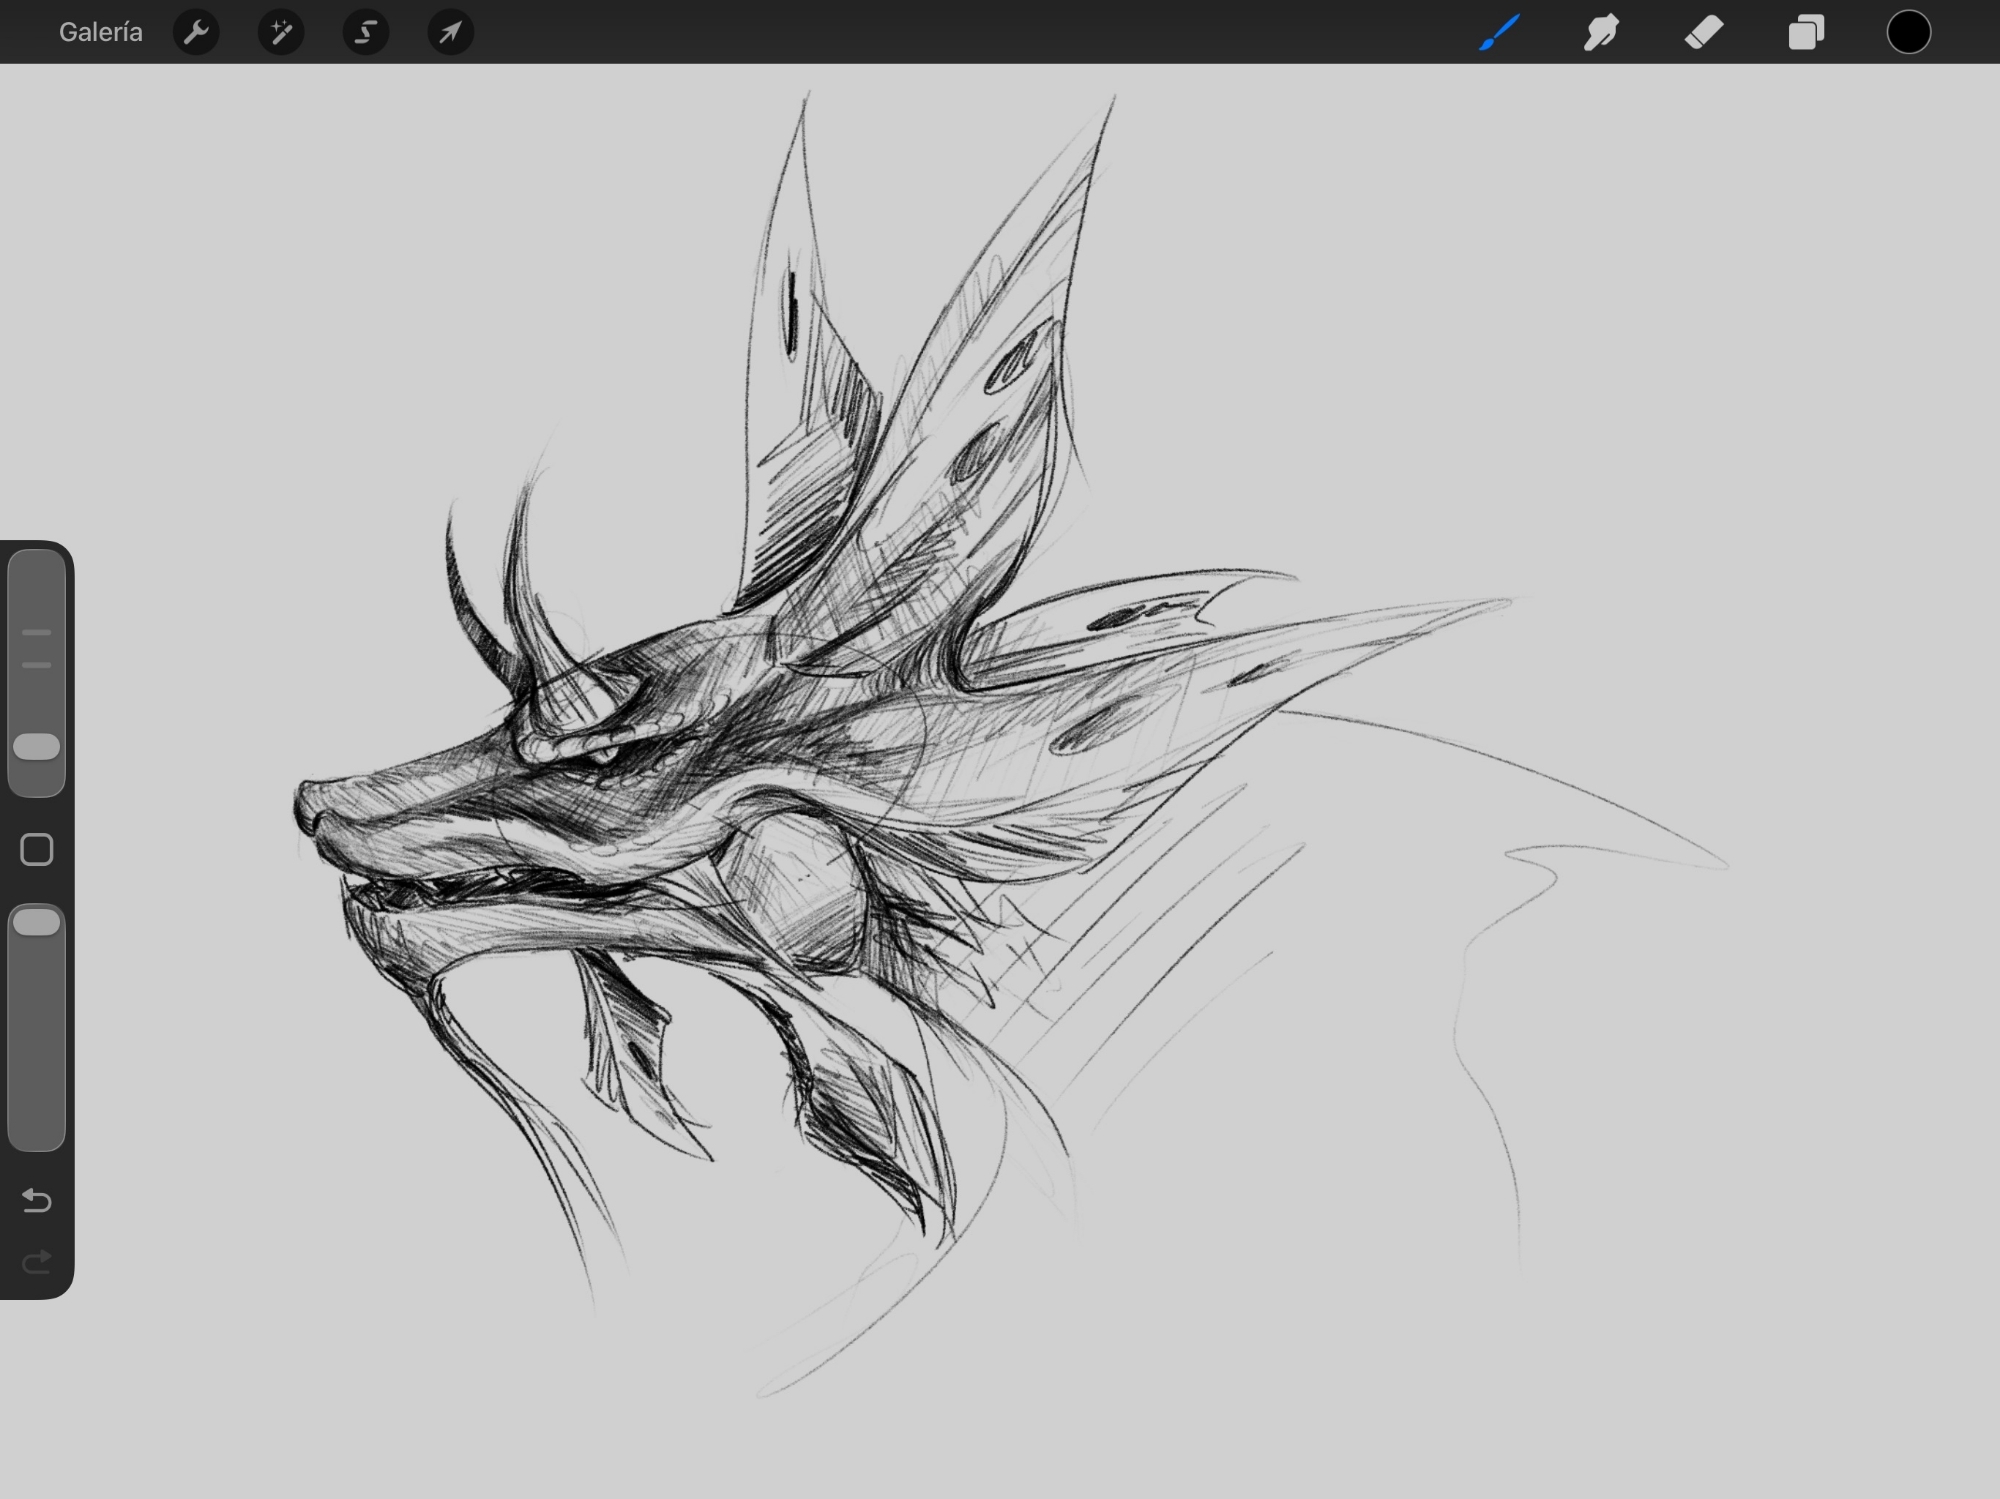This screenshot has height=1499, width=2000.
Task: Select the Smudge finger tool
Action: coord(1601,32)
